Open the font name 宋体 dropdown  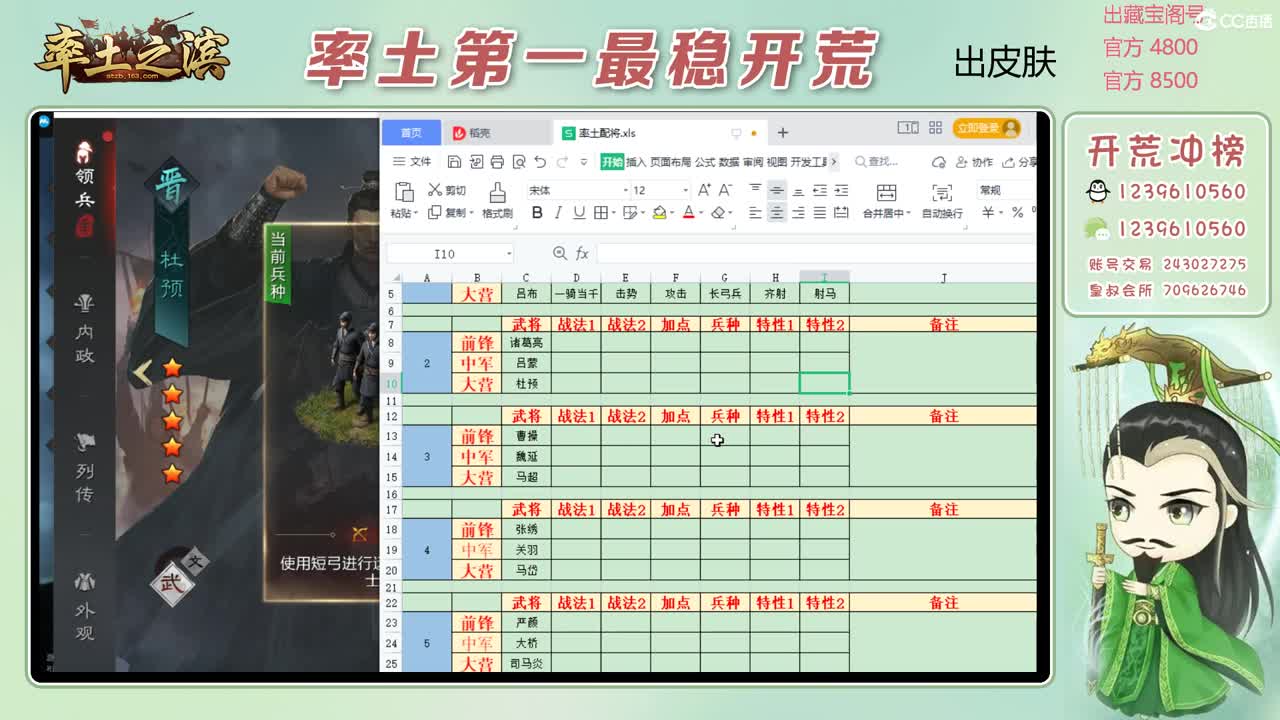click(626, 190)
